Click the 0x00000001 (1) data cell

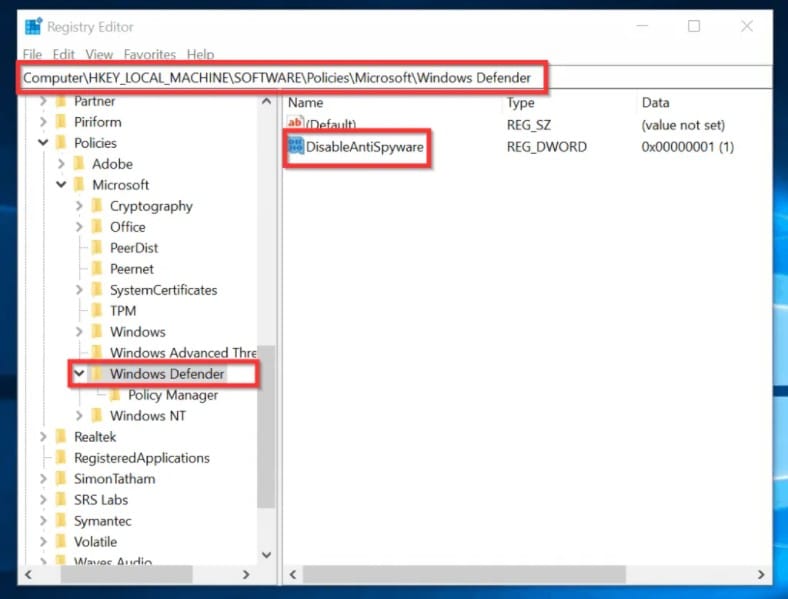click(687, 147)
